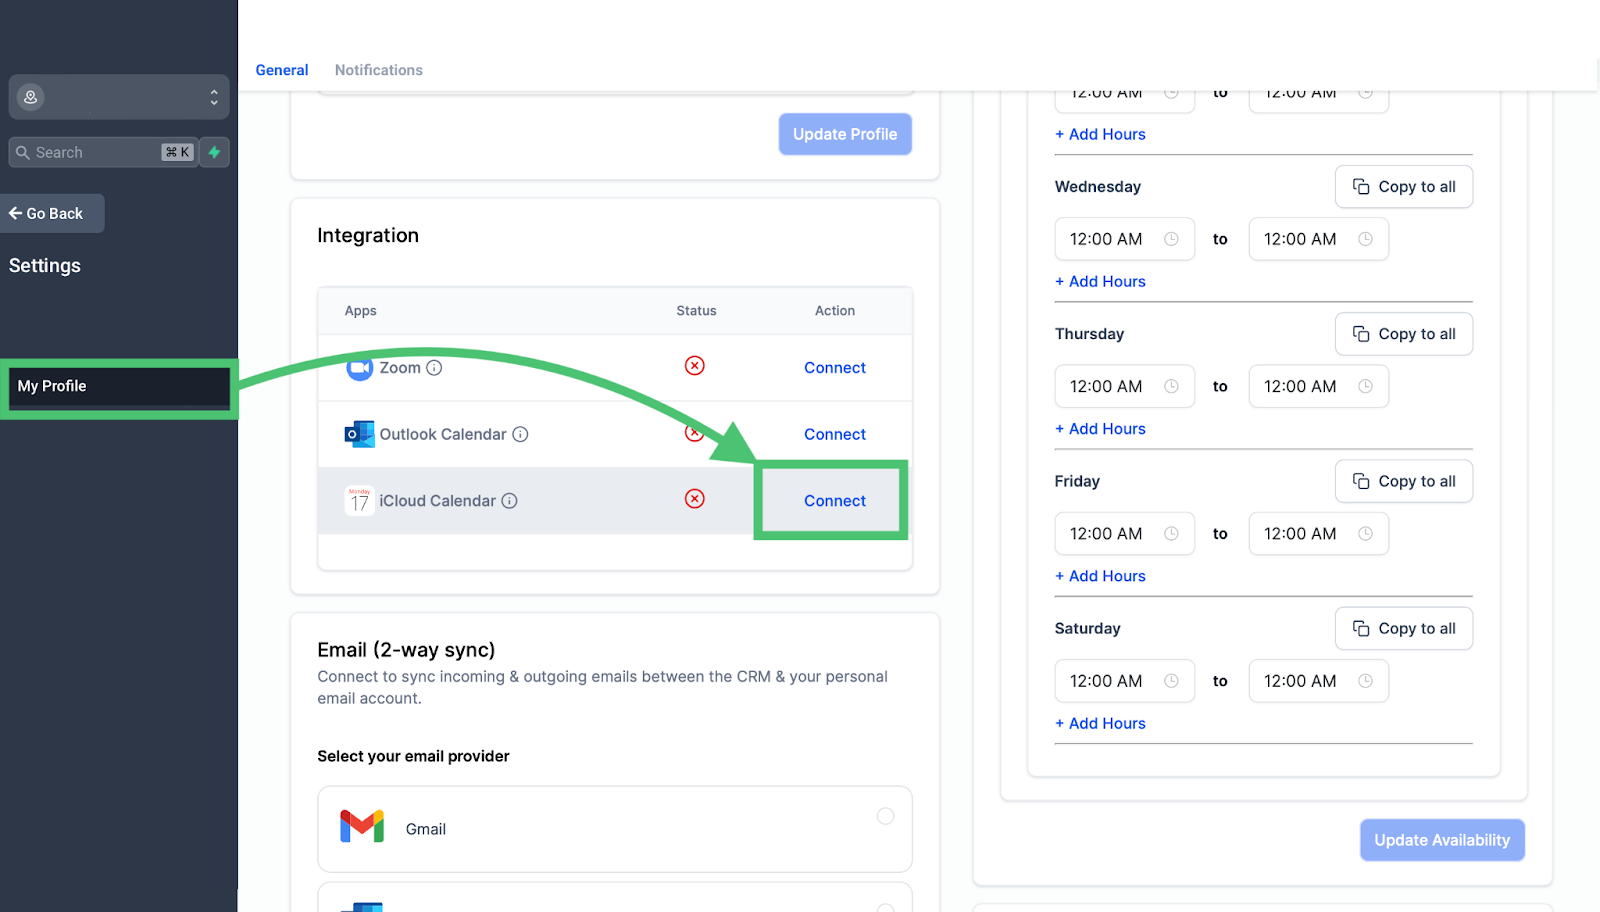Switch to the General tab
The height and width of the screenshot is (912, 1600).
[x=282, y=70]
